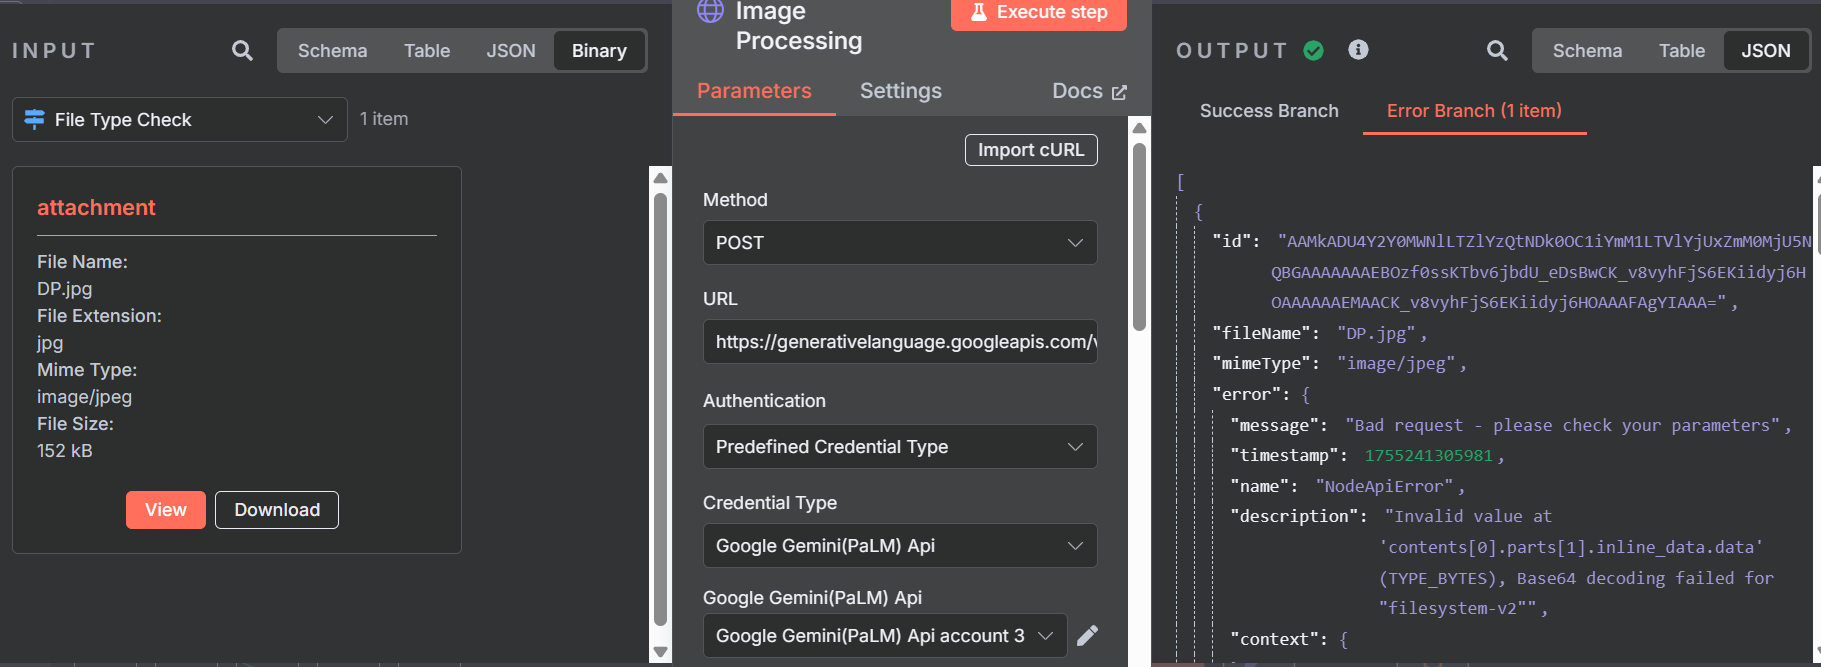The image size is (1821, 667).
Task: Expand the Authentication dropdown
Action: (899, 447)
